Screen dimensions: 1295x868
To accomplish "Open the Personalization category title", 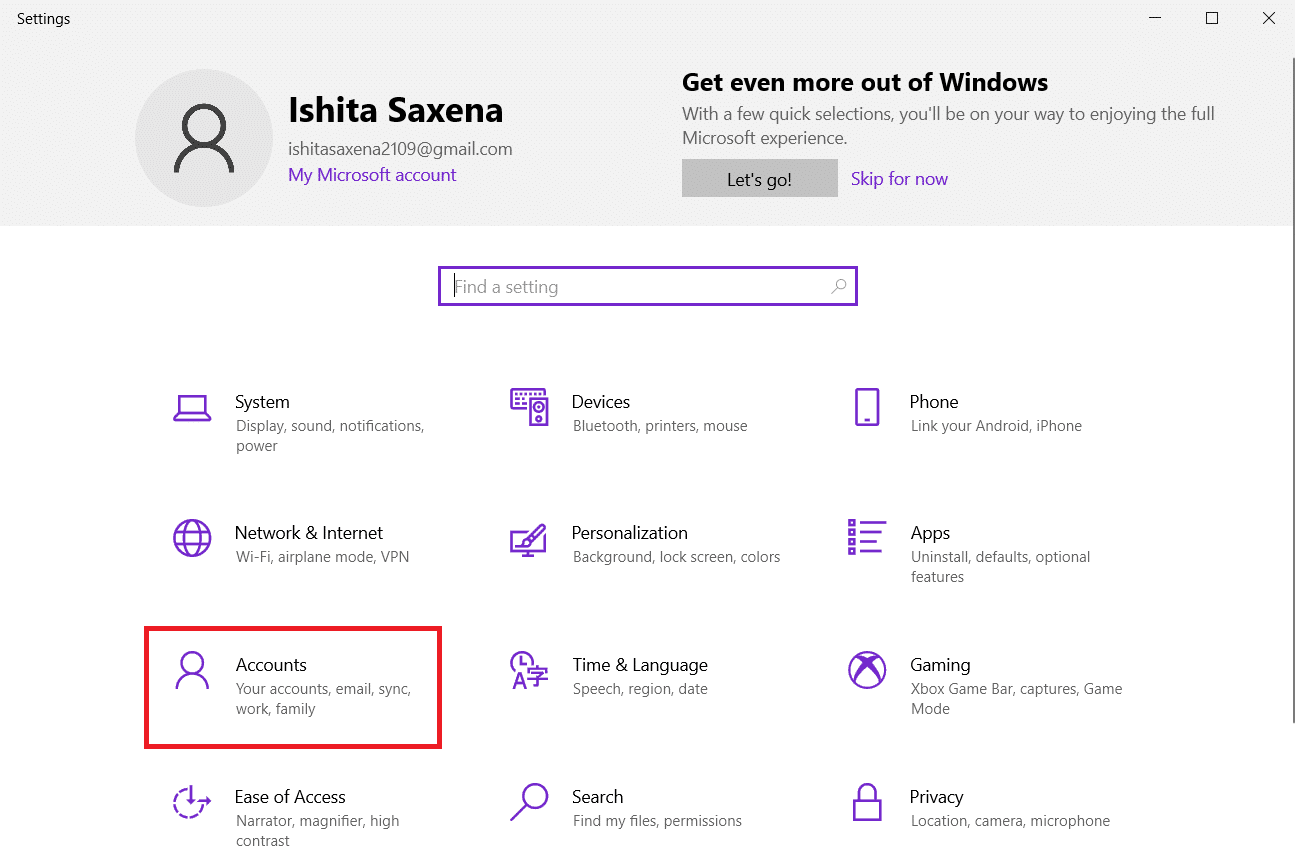I will coord(629,533).
